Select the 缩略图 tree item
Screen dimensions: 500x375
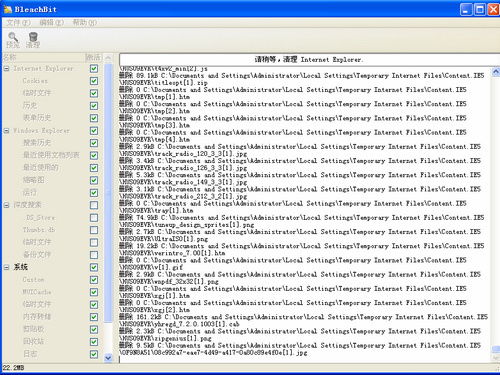[x=33, y=180]
